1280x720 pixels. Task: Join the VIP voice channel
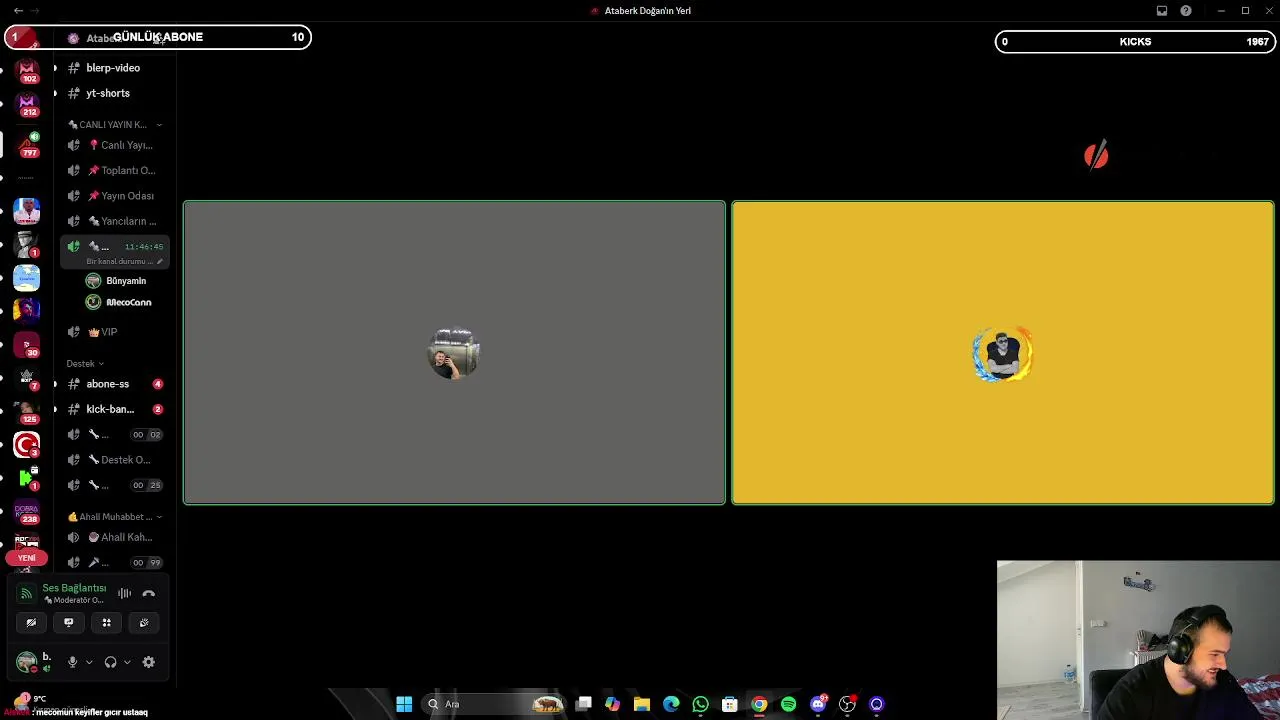click(115, 332)
